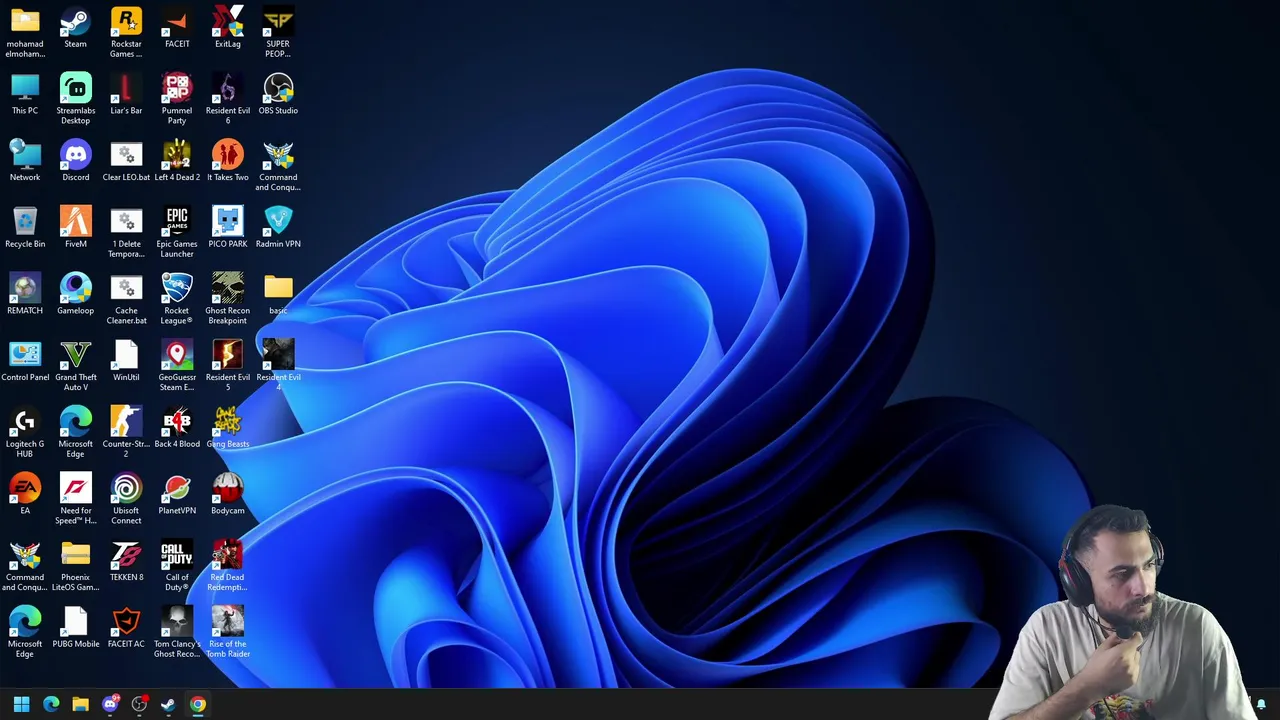Launch Back 4 Blood
Image resolution: width=1280 pixels, height=720 pixels.
pos(177,427)
